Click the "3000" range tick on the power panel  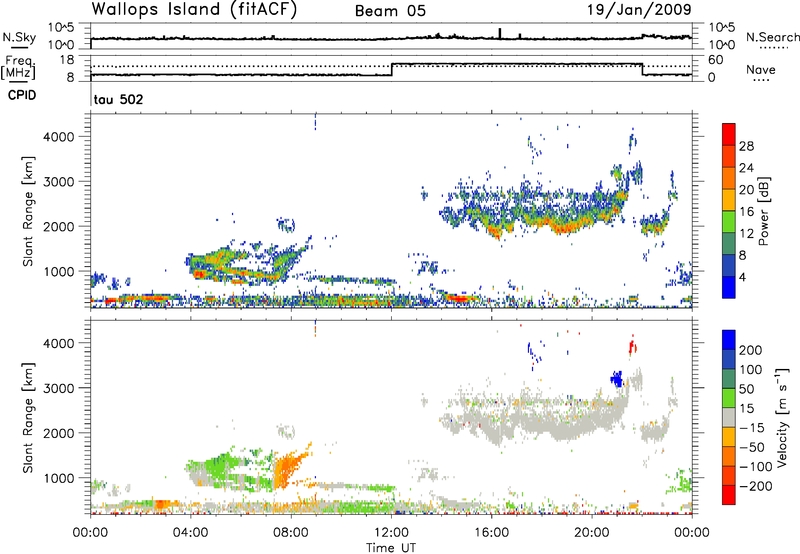point(59,182)
